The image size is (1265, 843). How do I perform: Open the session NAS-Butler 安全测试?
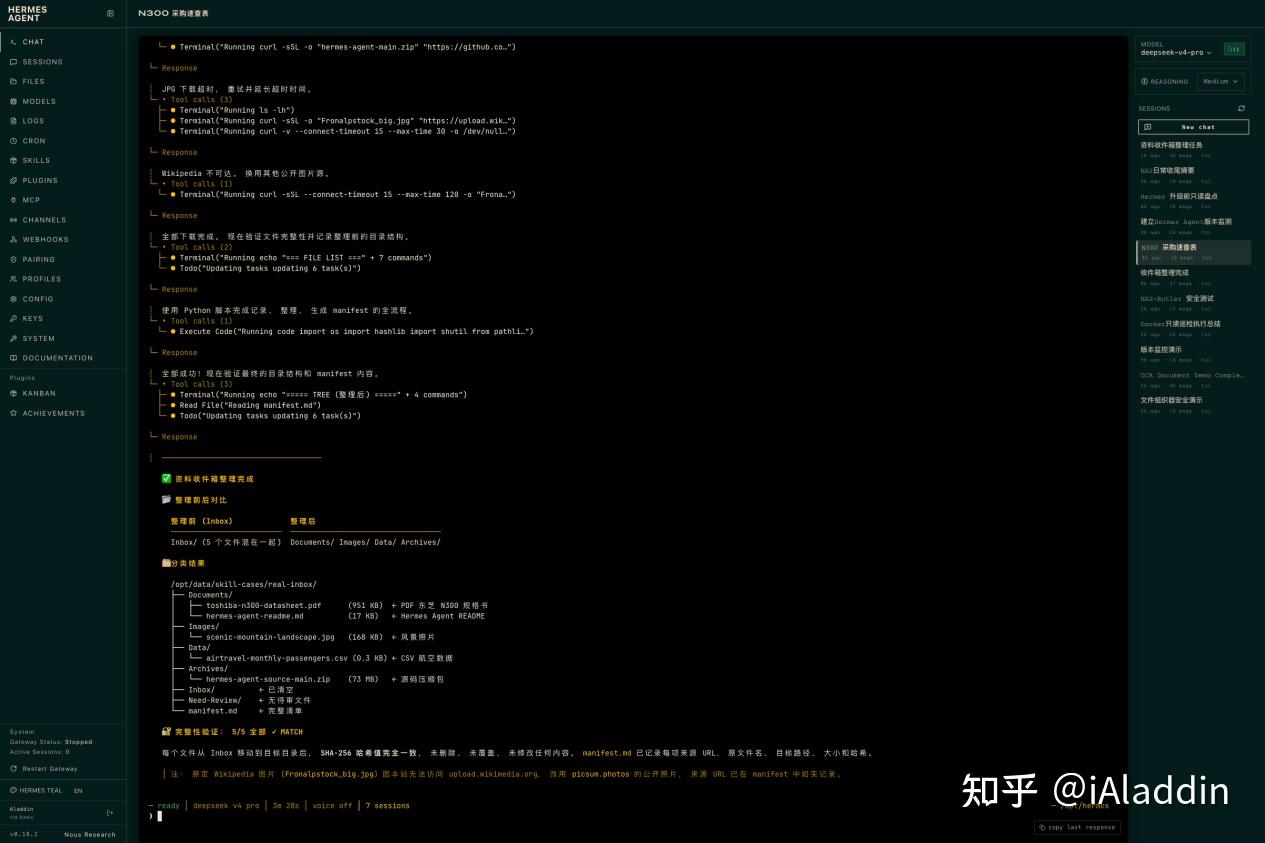[1193, 303]
